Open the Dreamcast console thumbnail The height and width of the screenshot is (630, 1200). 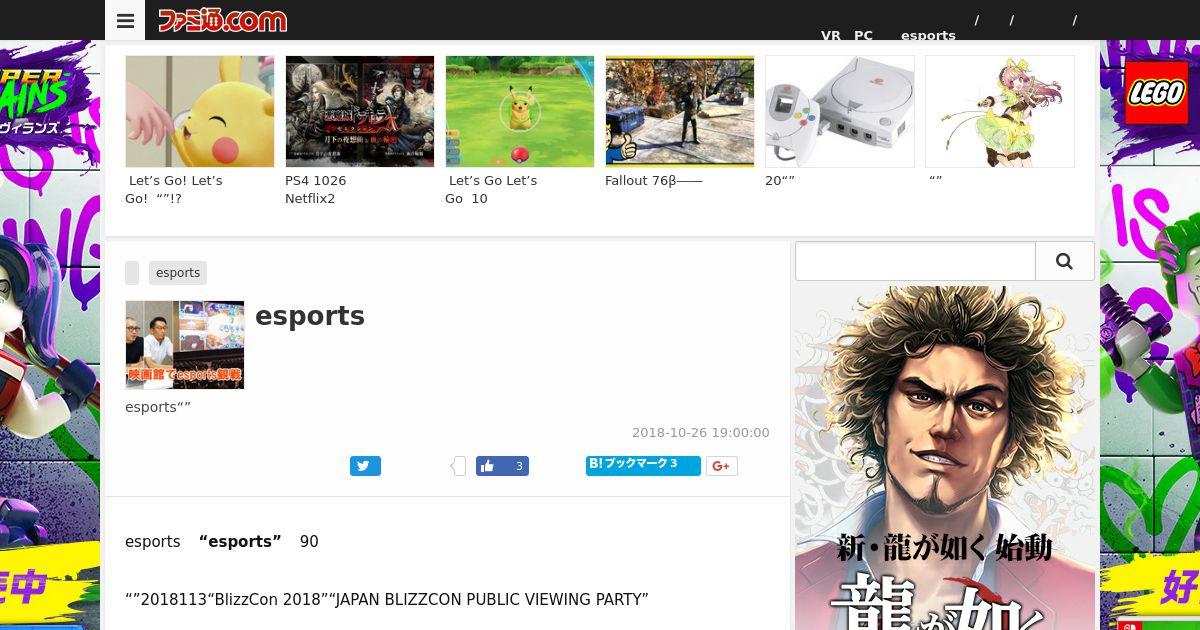coord(840,111)
